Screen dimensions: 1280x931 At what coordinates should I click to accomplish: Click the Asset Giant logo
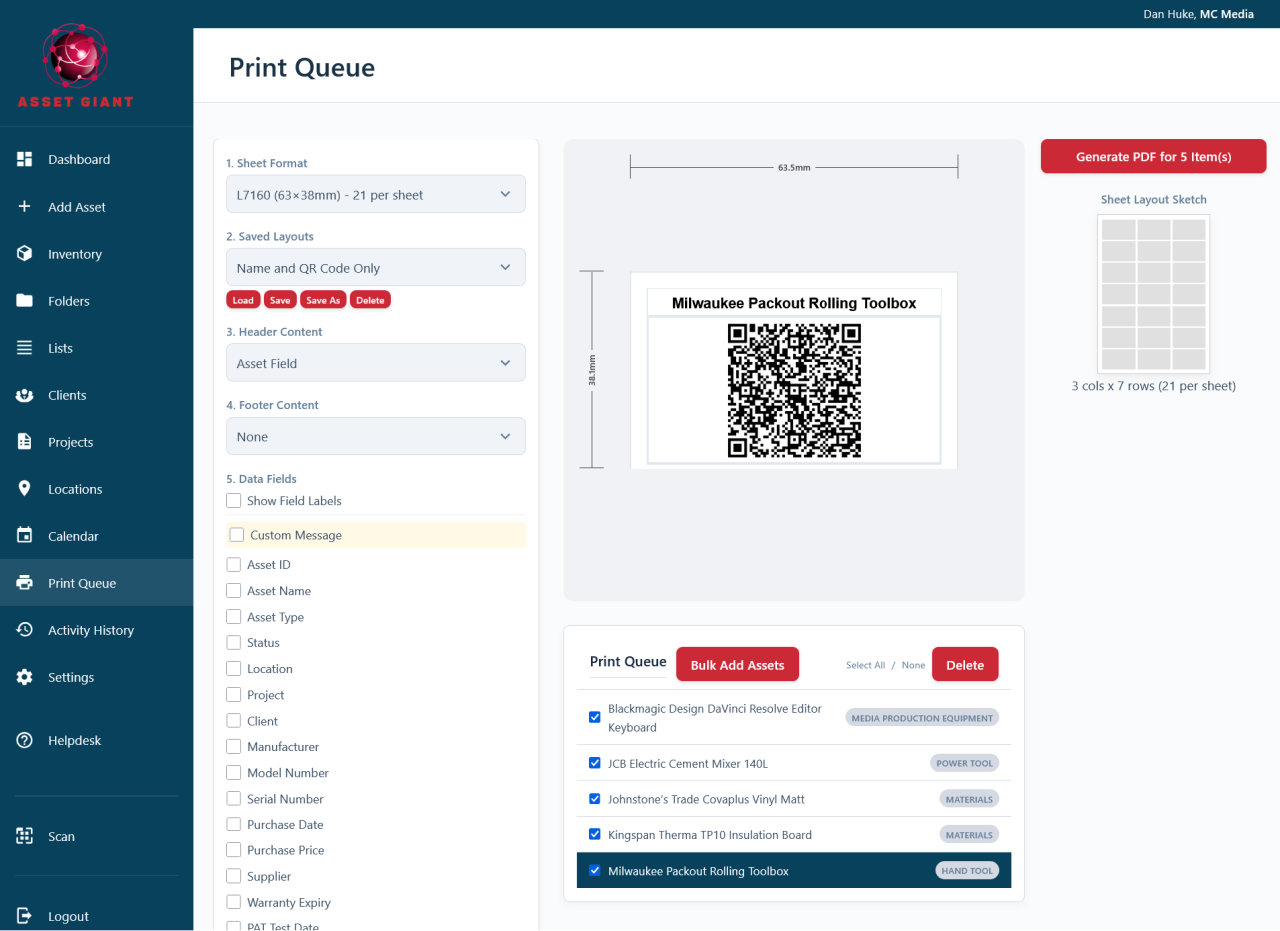pyautogui.click(x=75, y=66)
